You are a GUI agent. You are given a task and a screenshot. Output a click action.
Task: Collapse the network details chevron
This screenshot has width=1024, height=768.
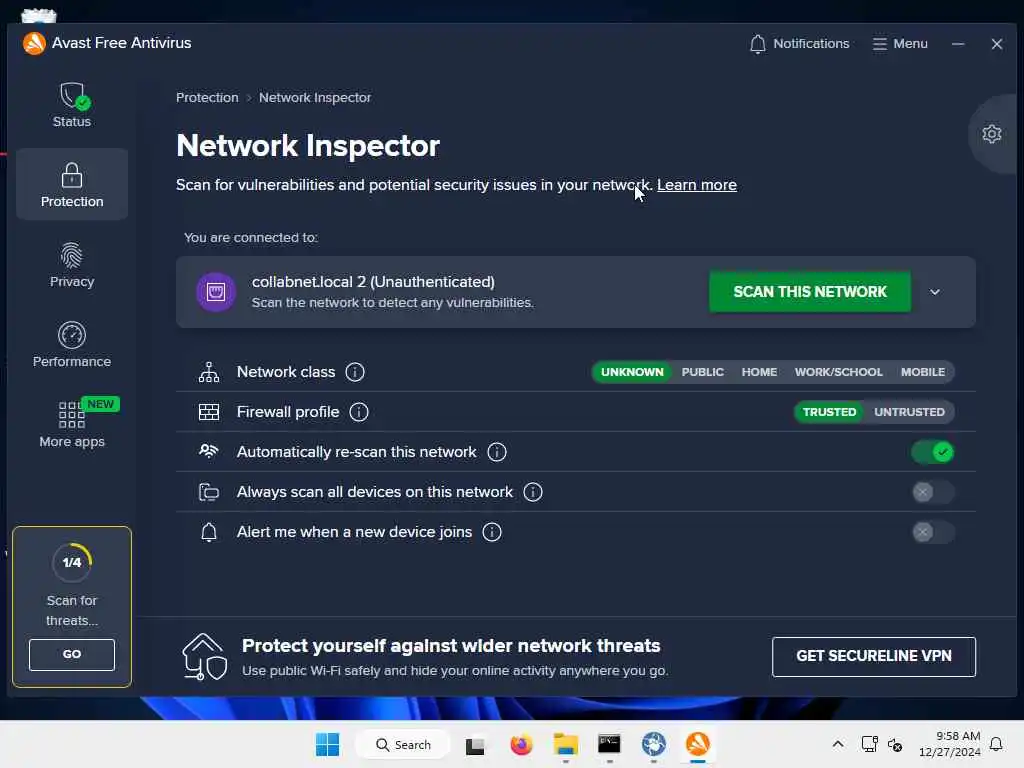[x=935, y=292]
